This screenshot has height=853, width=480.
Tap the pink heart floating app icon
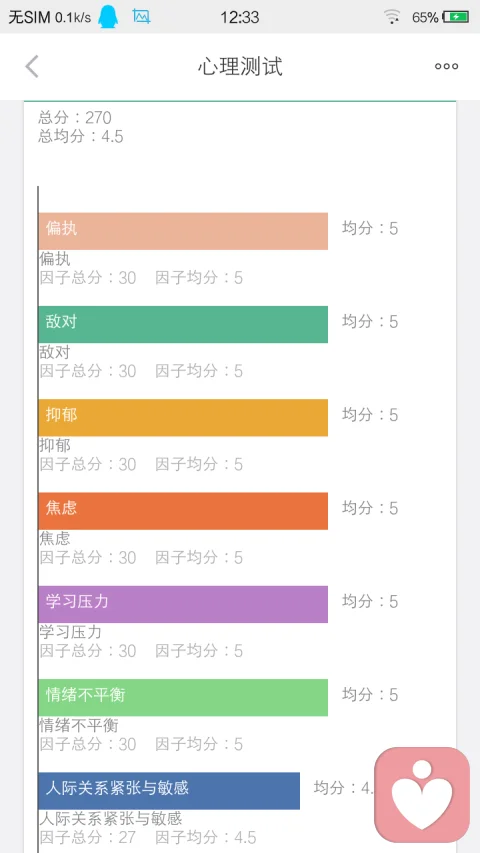tap(422, 794)
